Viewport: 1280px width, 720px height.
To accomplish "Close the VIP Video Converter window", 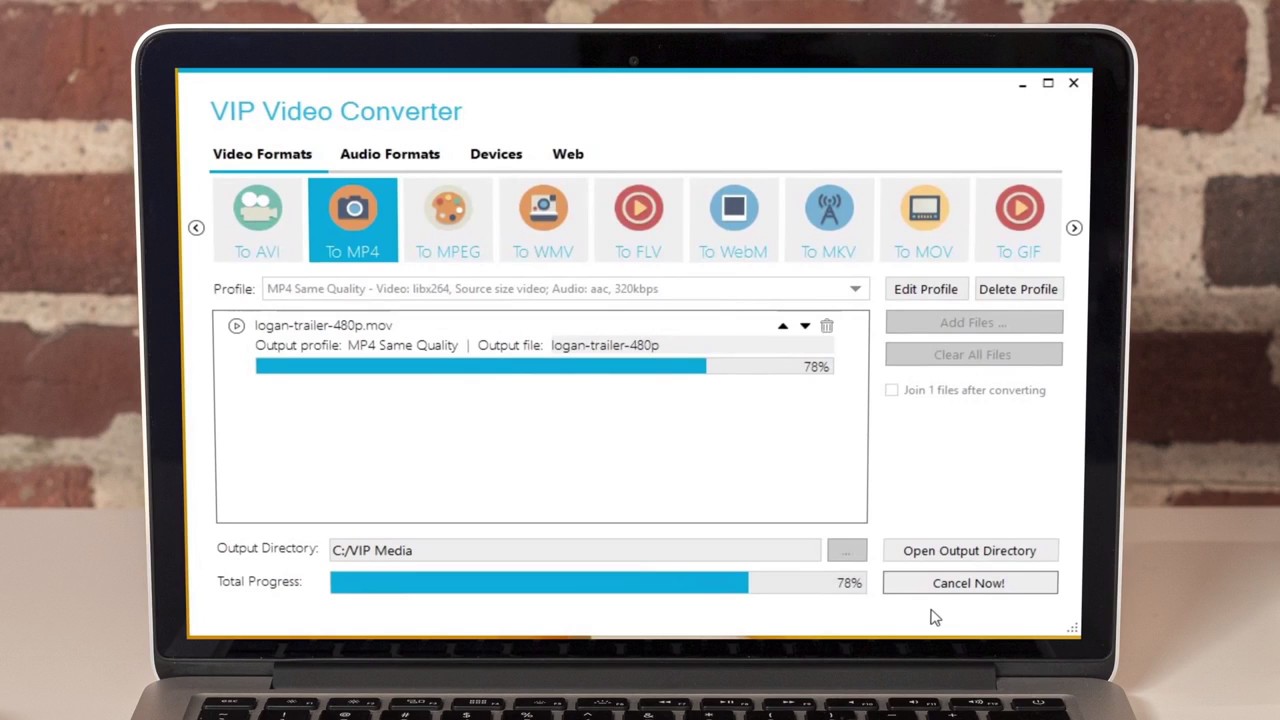I will [x=1074, y=83].
